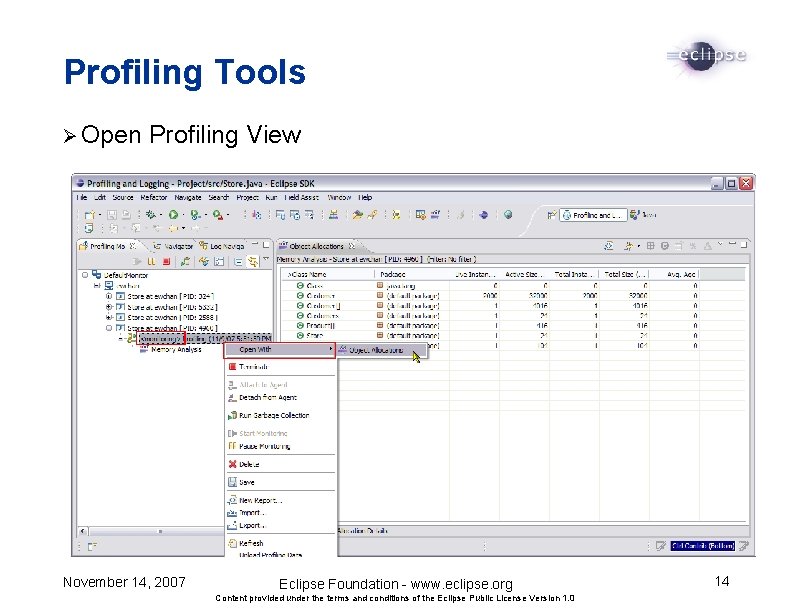The height and width of the screenshot is (612, 792).
Task: Choose Detach from Agent in context menu
Action: 281,398
